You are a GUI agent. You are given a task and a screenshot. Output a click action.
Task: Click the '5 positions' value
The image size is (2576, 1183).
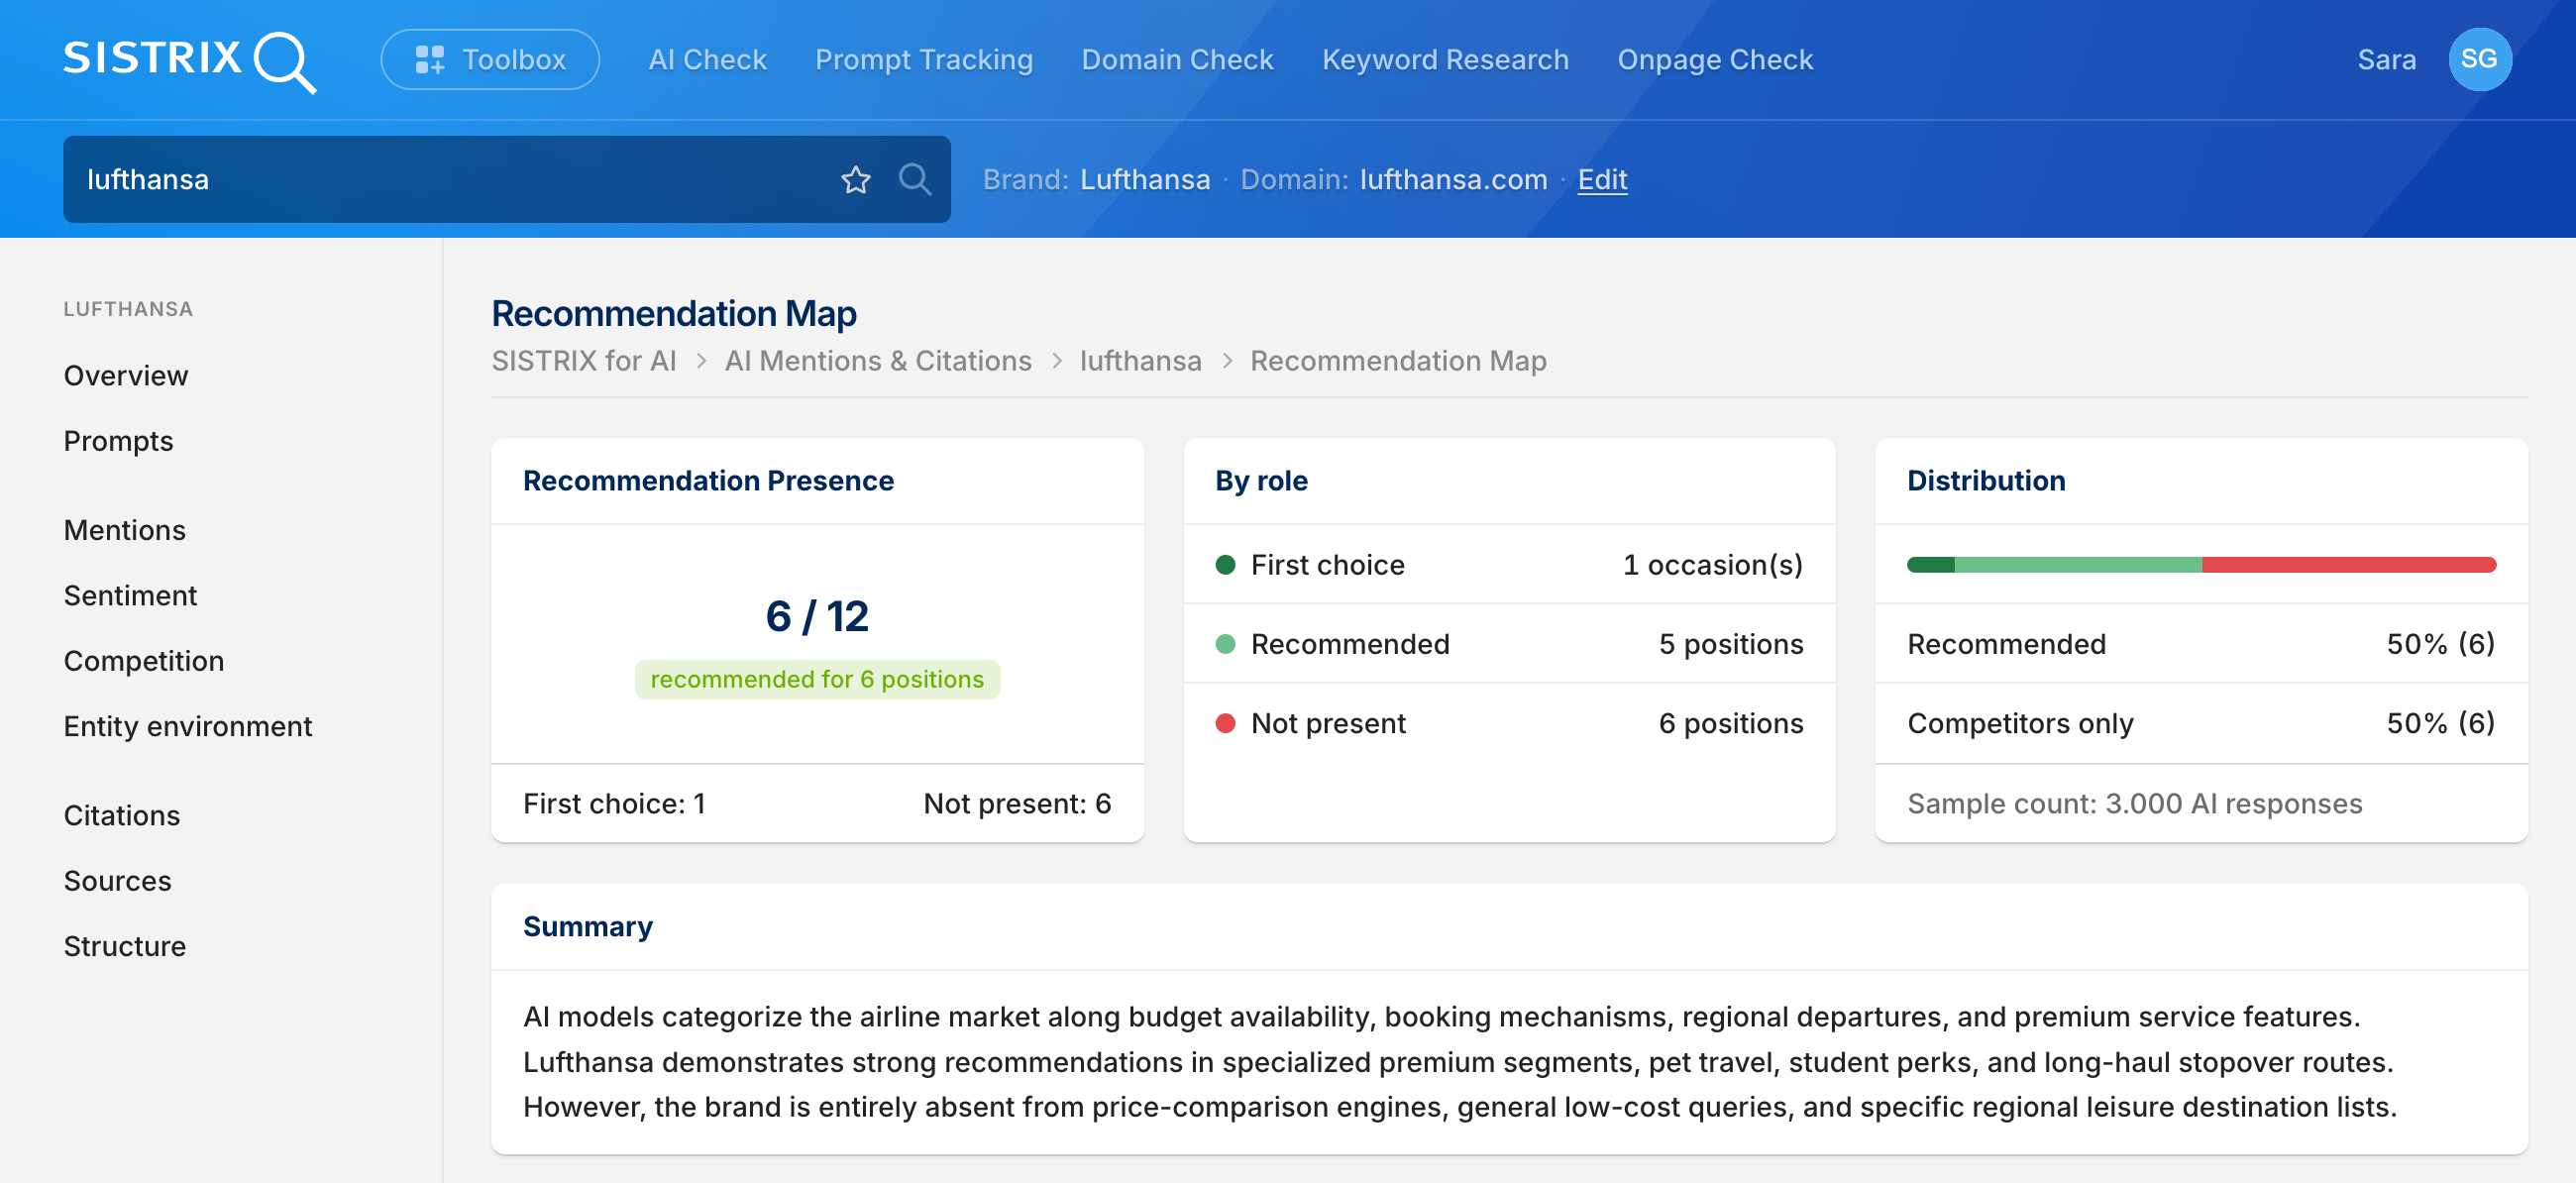coord(1731,644)
